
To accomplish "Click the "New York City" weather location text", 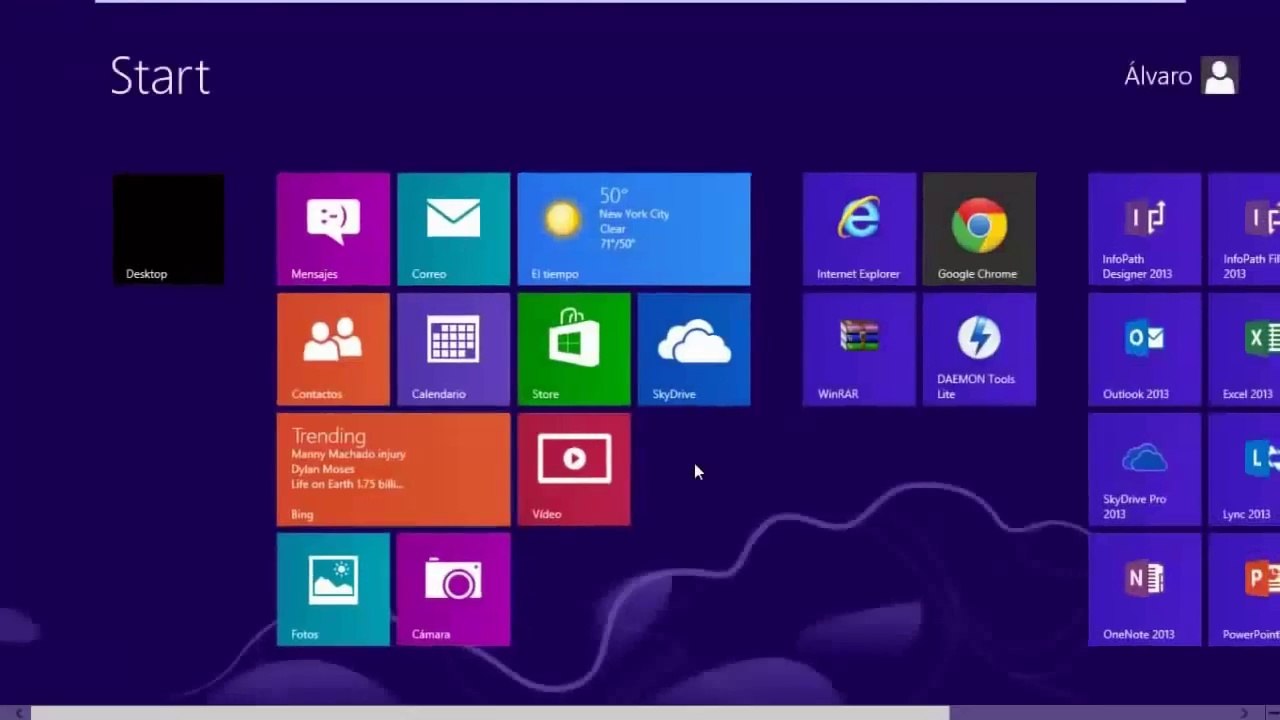I will tap(634, 214).
